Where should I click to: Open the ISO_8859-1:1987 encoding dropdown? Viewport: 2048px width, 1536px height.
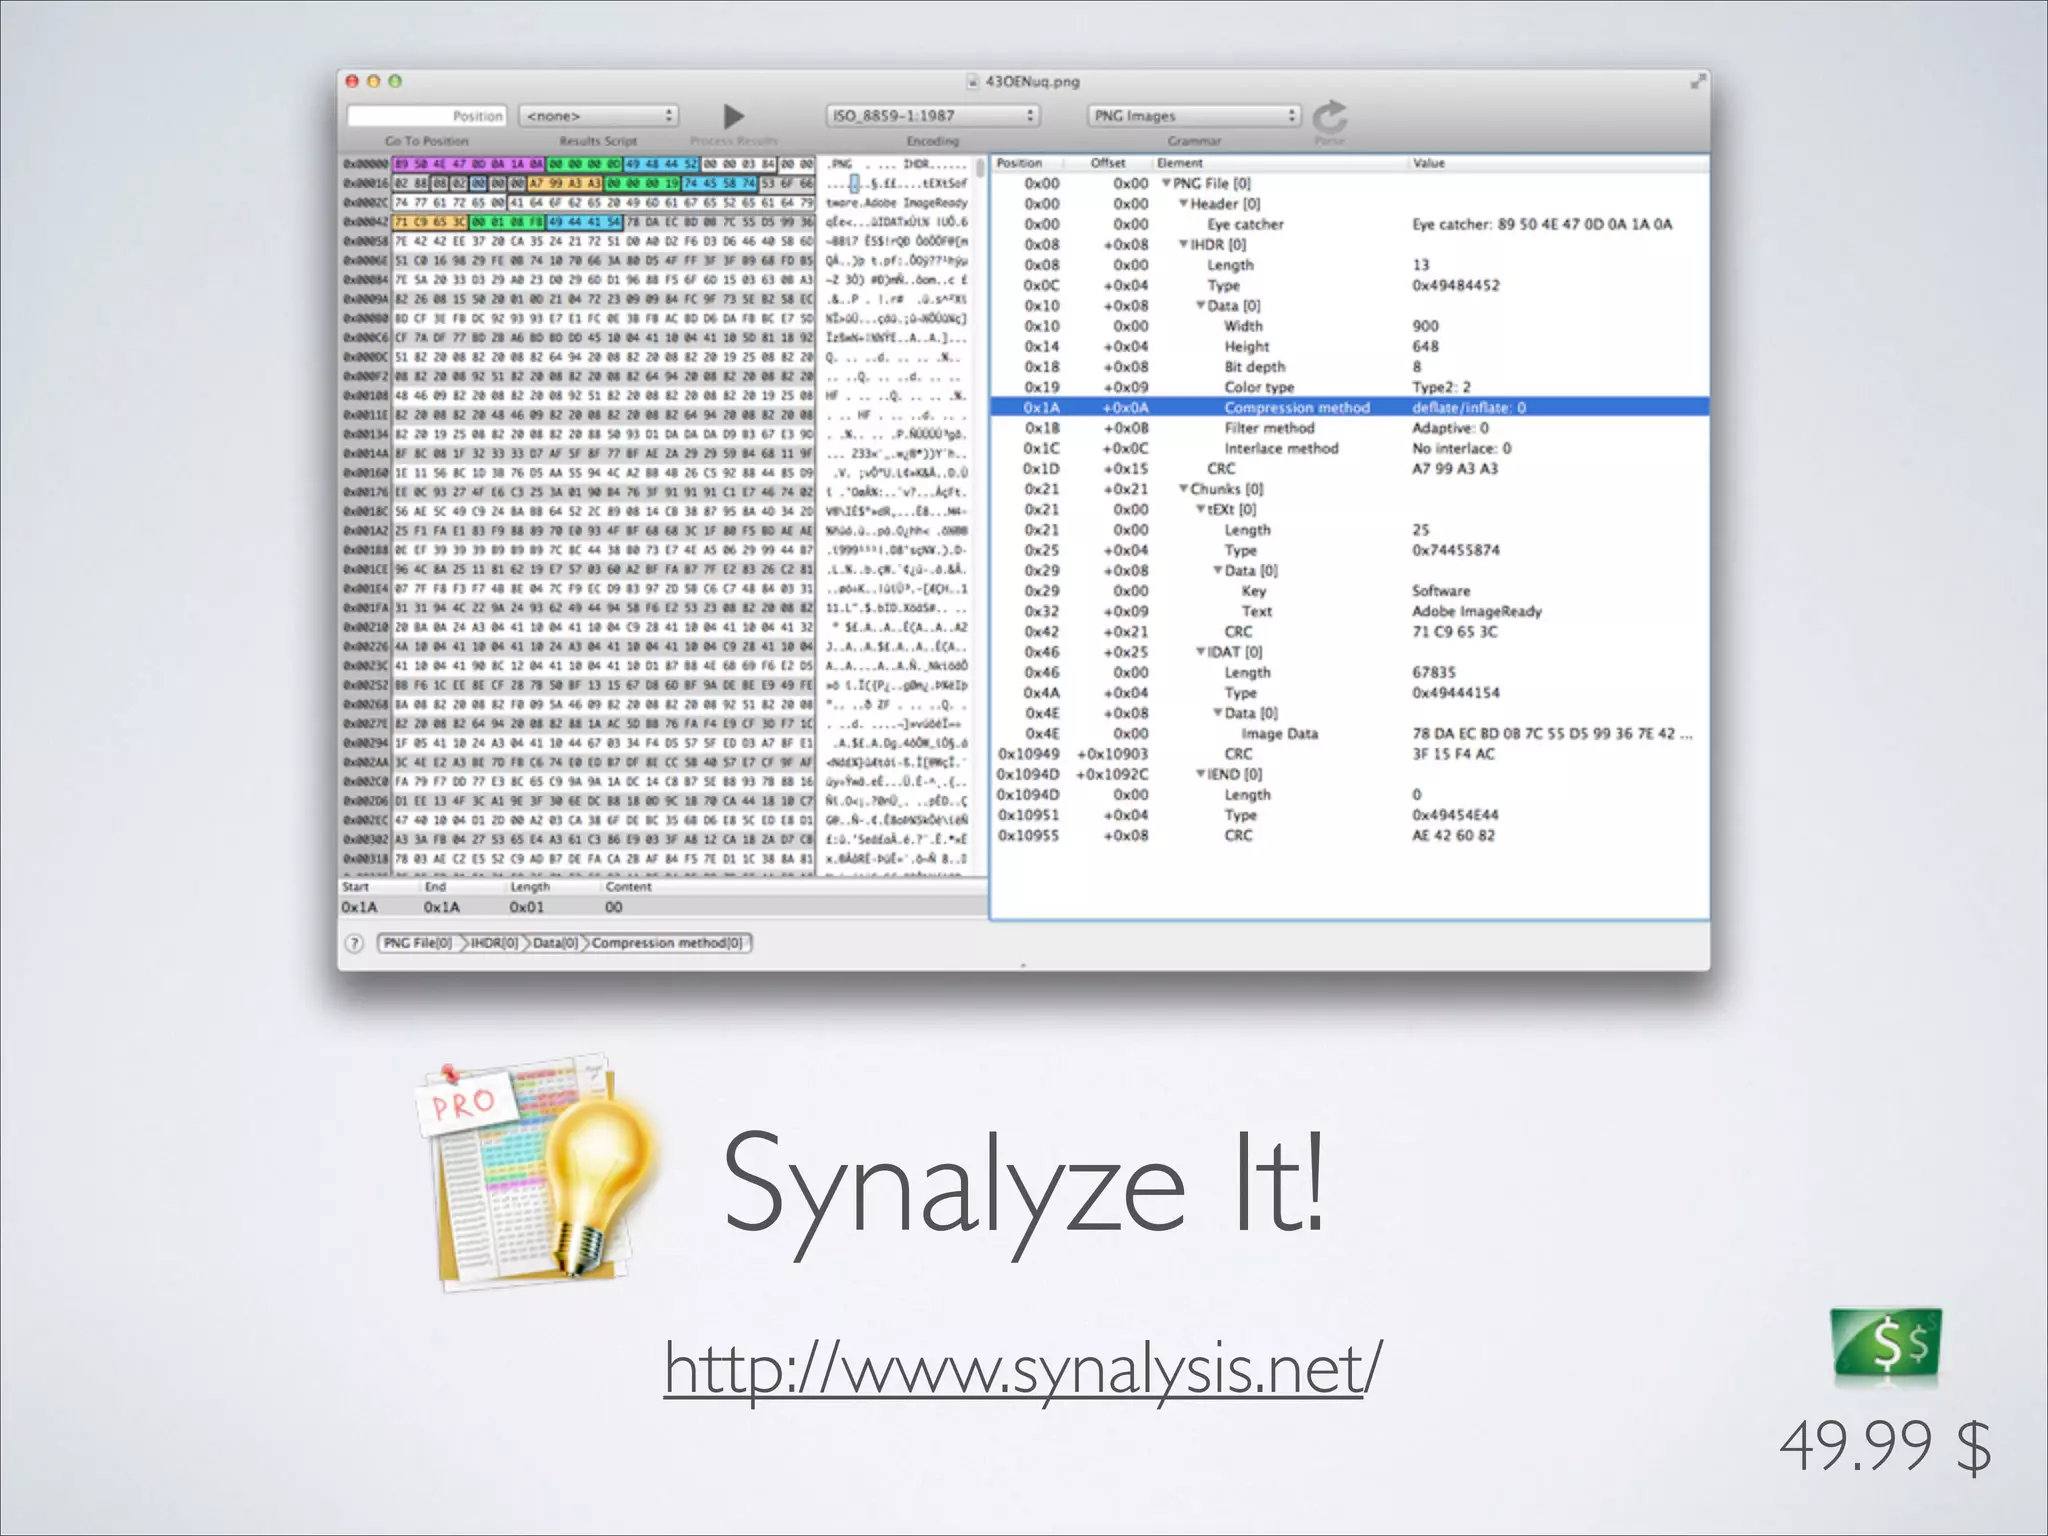tap(933, 116)
